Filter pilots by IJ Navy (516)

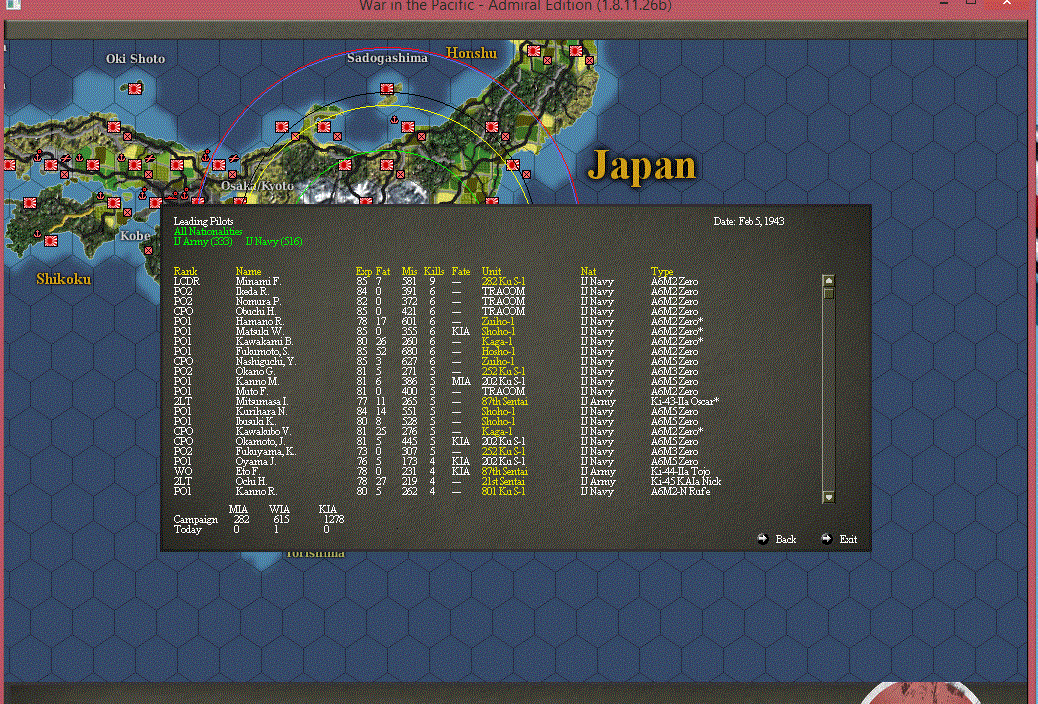274,242
